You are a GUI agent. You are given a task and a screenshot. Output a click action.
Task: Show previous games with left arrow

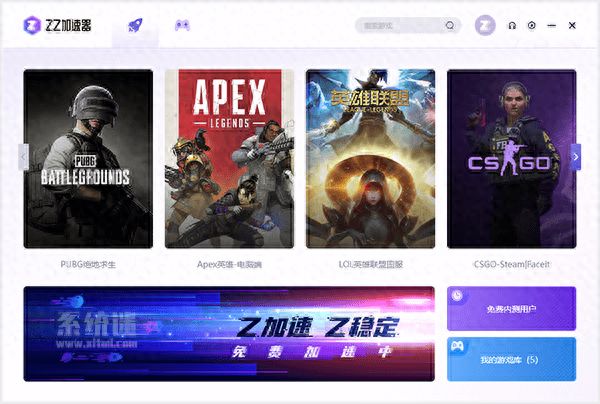pos(23,157)
